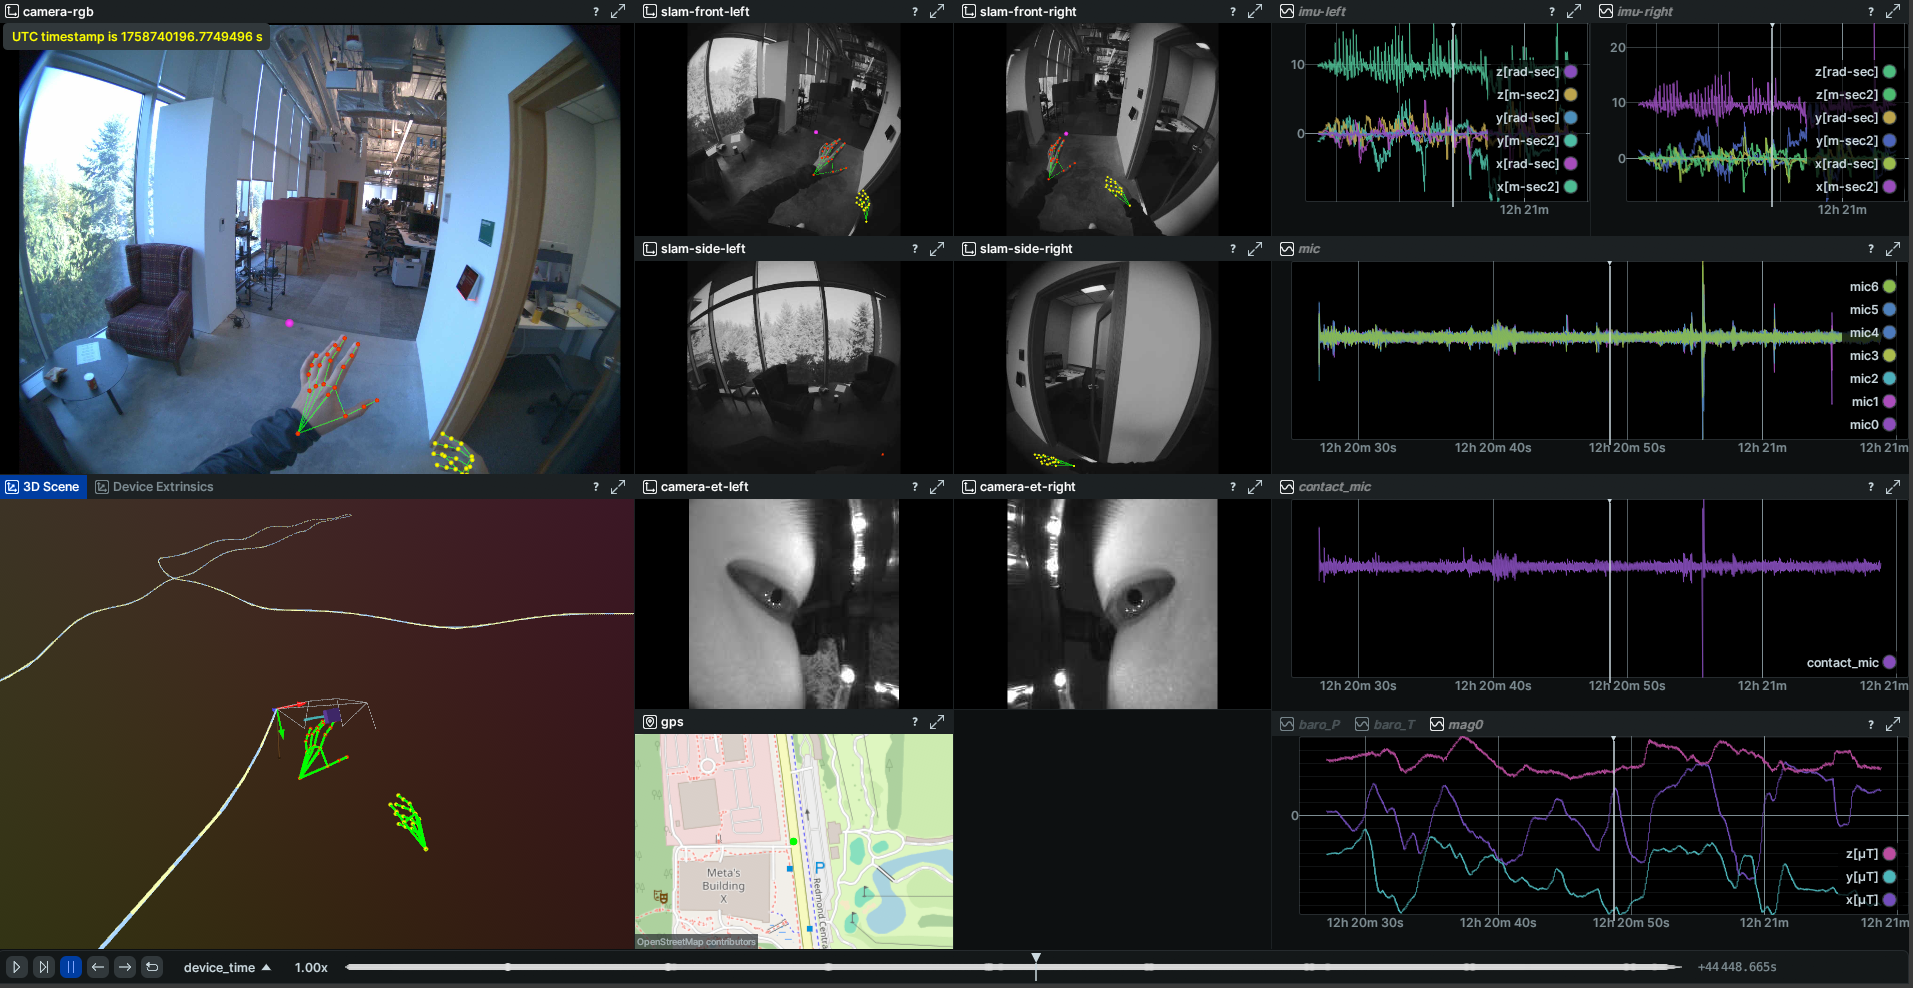This screenshot has width=1913, height=988.
Task: Switch to the Device Extrinsics tab
Action: coord(154,487)
